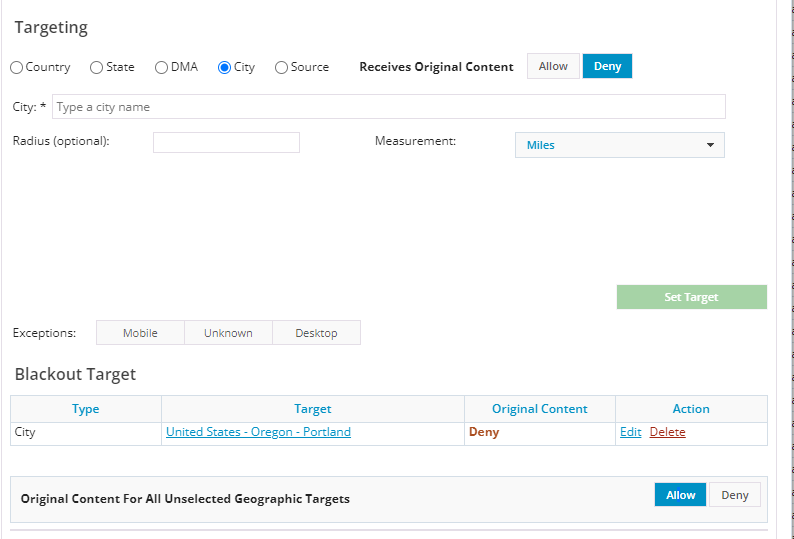Select the DMA radio button
794x539 pixels.
click(x=162, y=68)
